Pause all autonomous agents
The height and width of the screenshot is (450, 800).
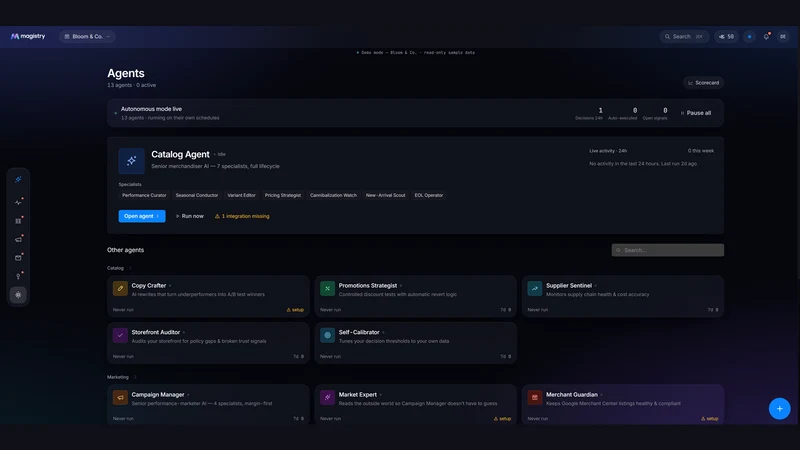pyautogui.click(x=696, y=113)
